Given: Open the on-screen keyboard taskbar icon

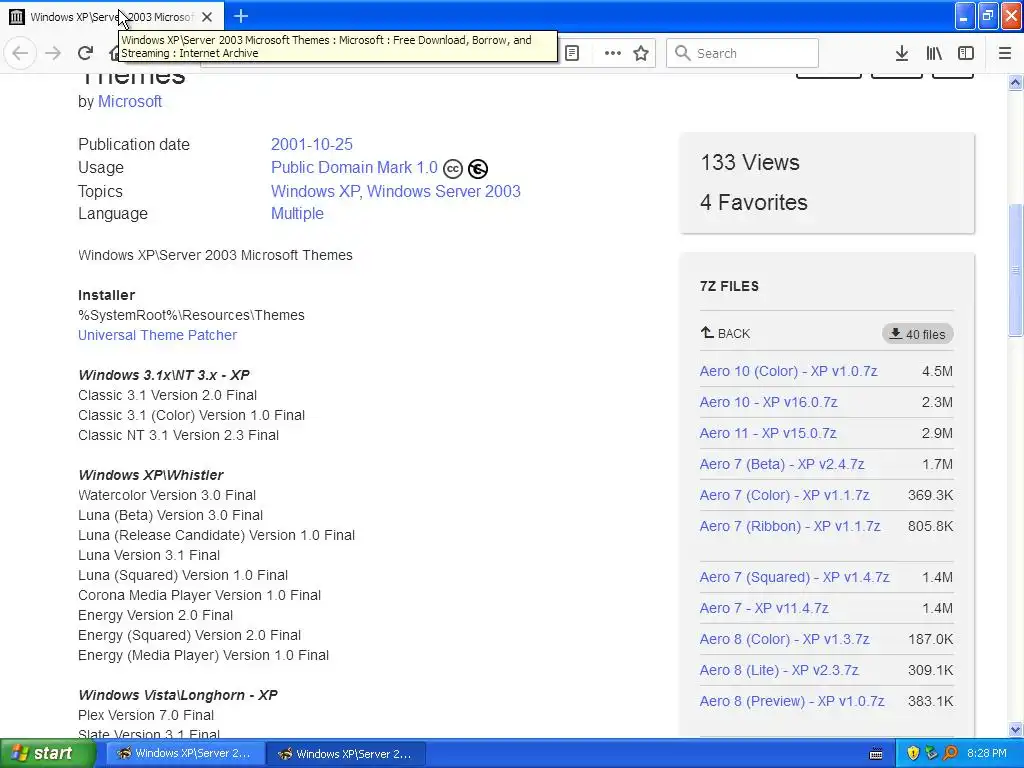Looking at the screenshot, I should pyautogui.click(x=876, y=754).
